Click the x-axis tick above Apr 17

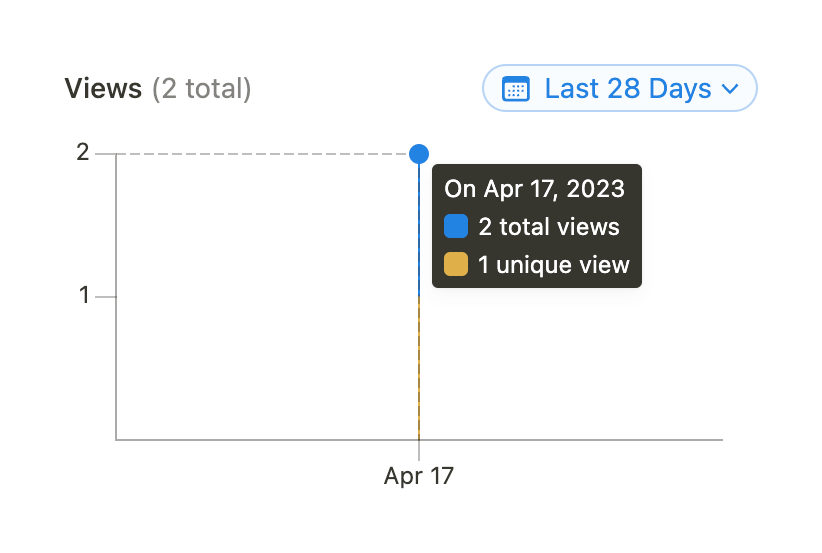(x=419, y=450)
